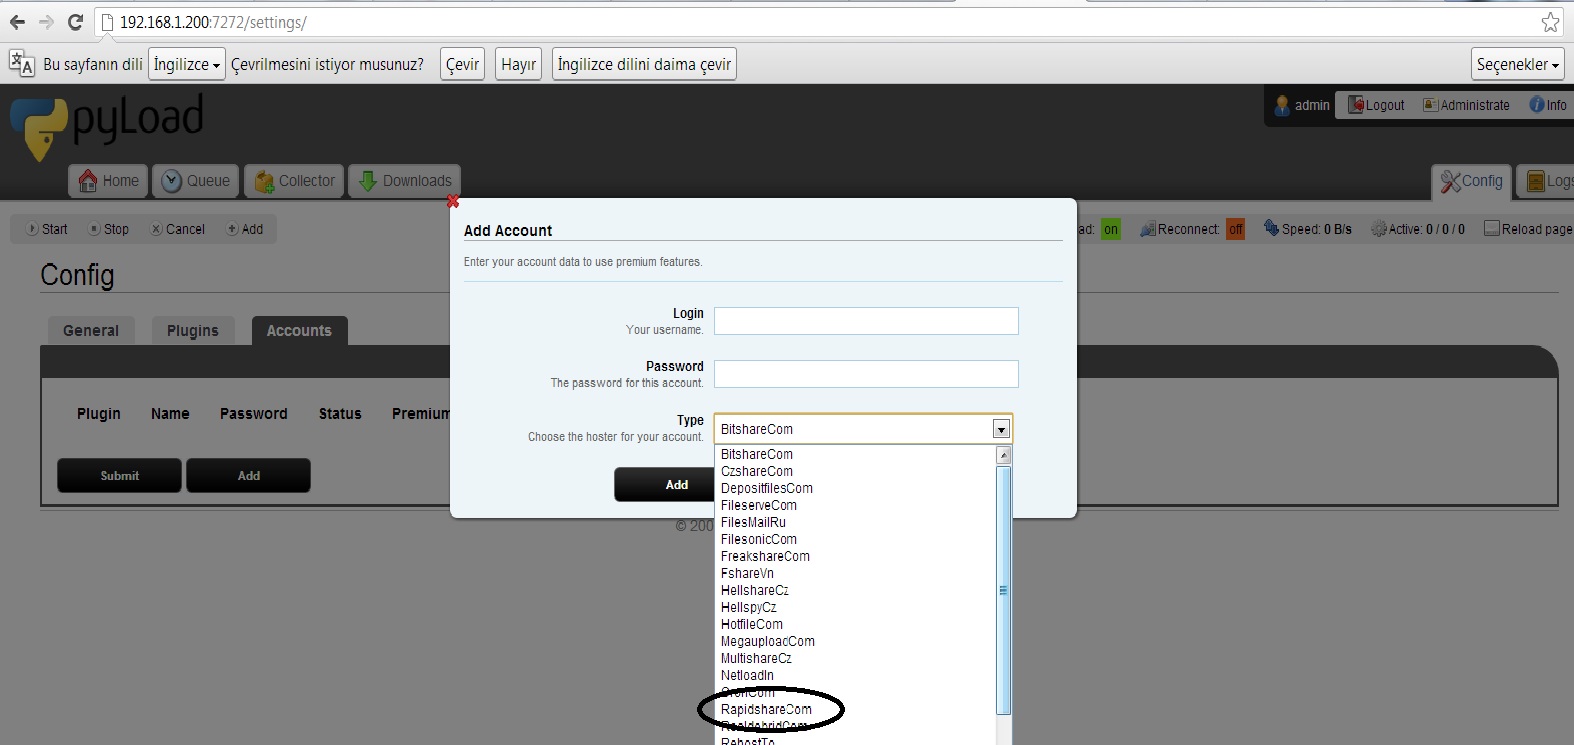Open the Type hoster dropdown arrow

coord(1001,429)
